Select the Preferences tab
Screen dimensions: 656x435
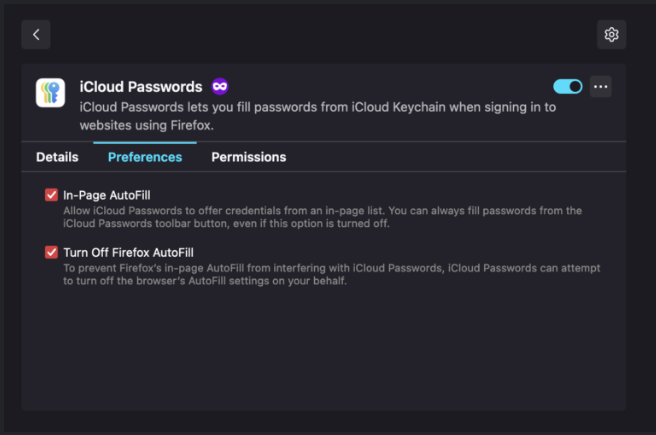pos(145,157)
